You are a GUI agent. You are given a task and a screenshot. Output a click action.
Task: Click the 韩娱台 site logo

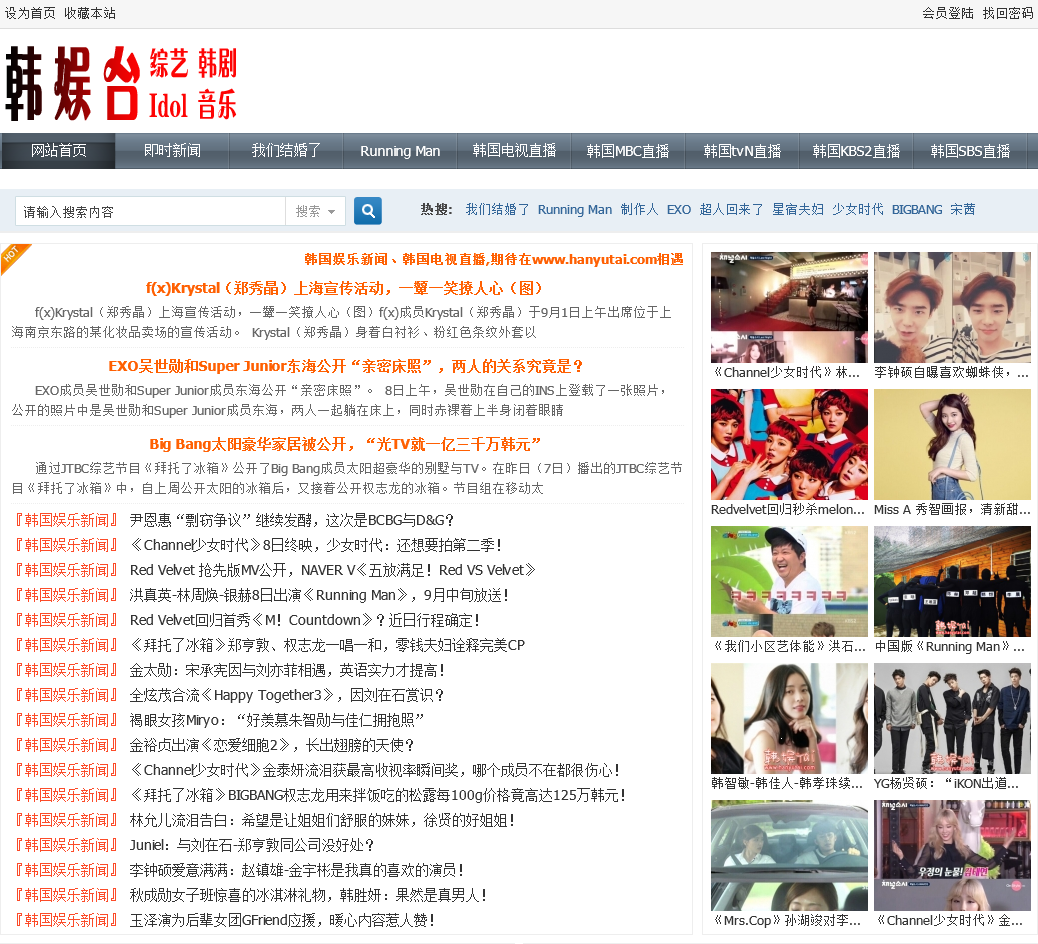click(121, 83)
